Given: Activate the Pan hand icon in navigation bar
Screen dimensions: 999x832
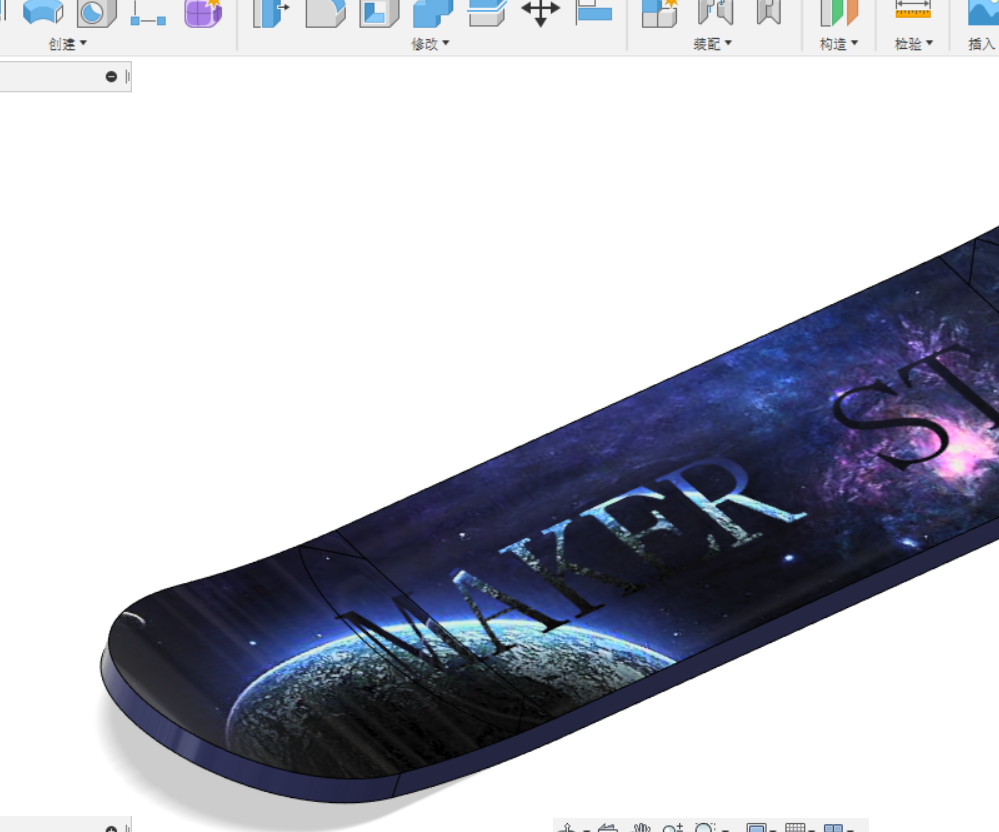Looking at the screenshot, I should (x=640, y=828).
